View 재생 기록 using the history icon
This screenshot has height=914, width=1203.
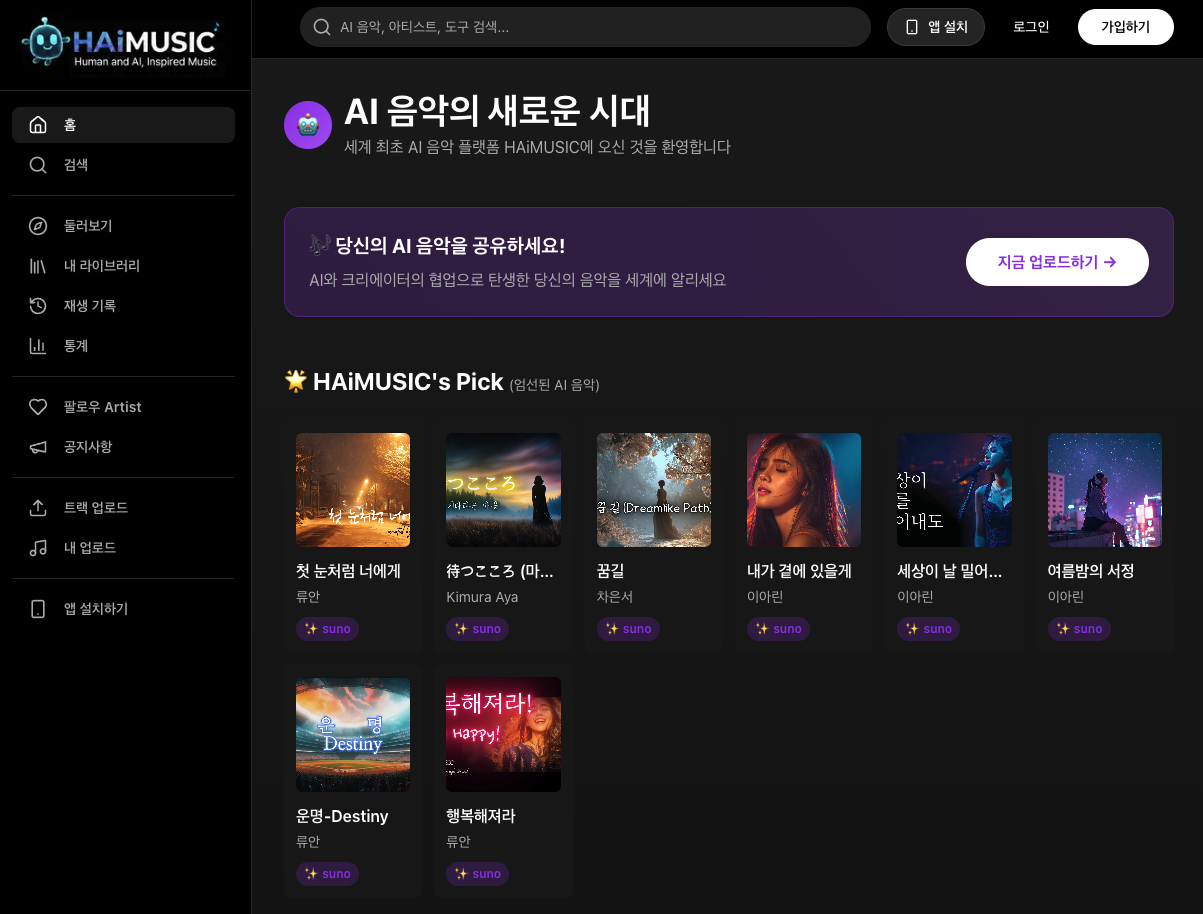pyautogui.click(x=38, y=305)
